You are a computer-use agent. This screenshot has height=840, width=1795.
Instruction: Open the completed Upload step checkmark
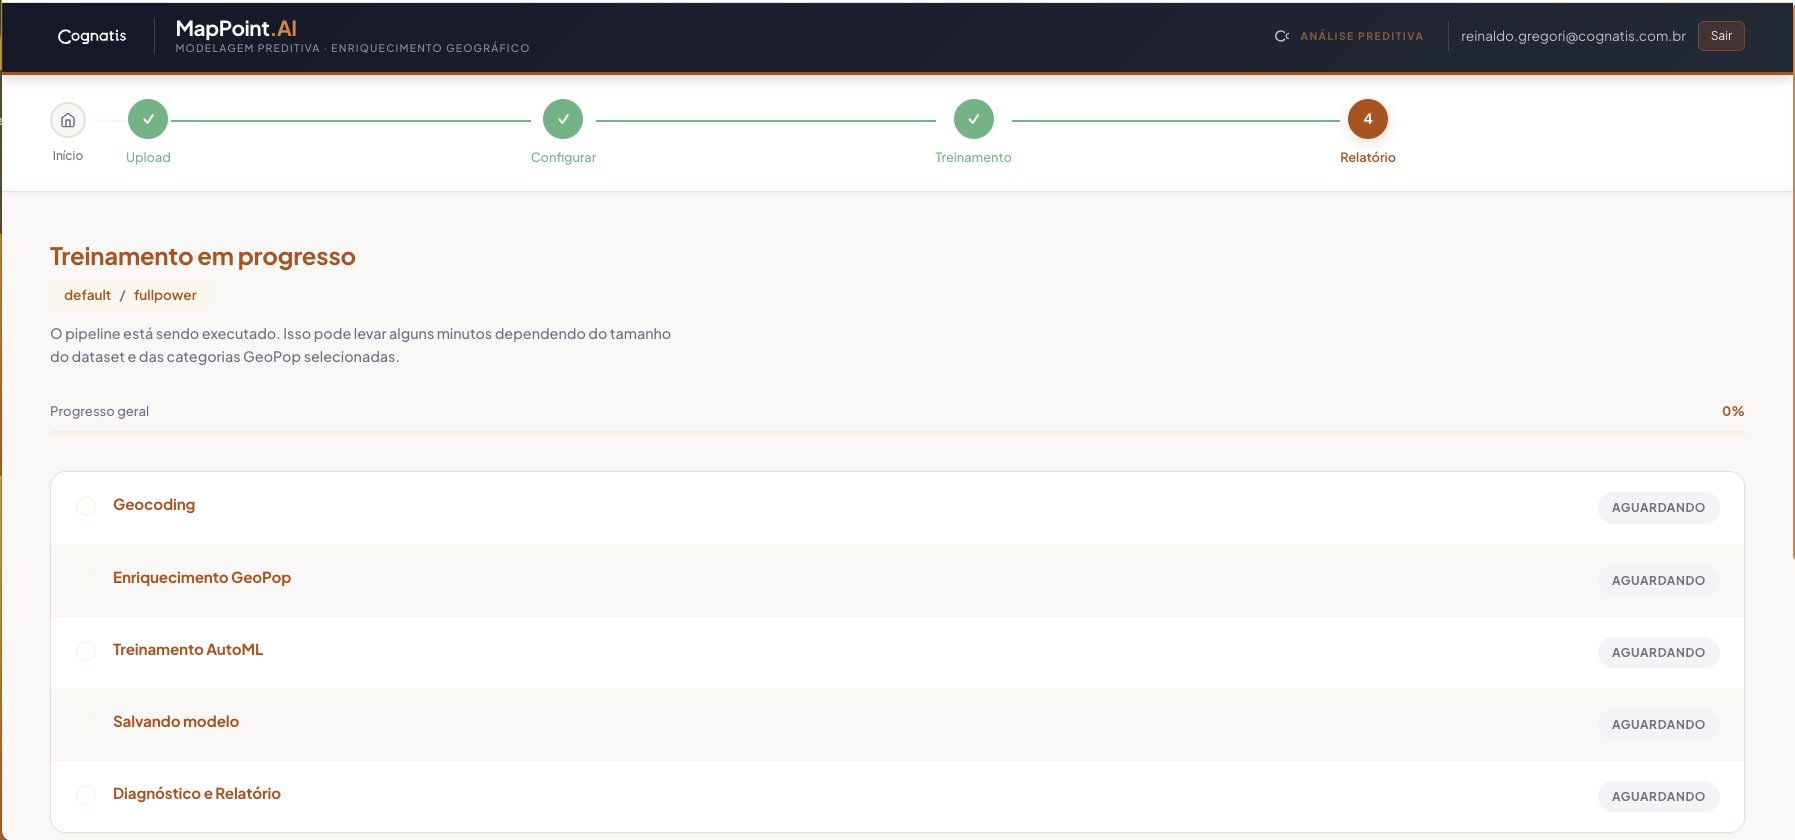pos(148,119)
